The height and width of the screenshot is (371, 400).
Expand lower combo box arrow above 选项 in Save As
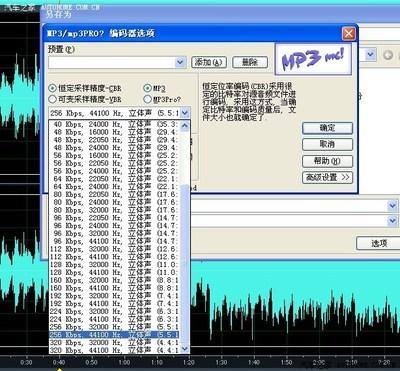point(393,220)
